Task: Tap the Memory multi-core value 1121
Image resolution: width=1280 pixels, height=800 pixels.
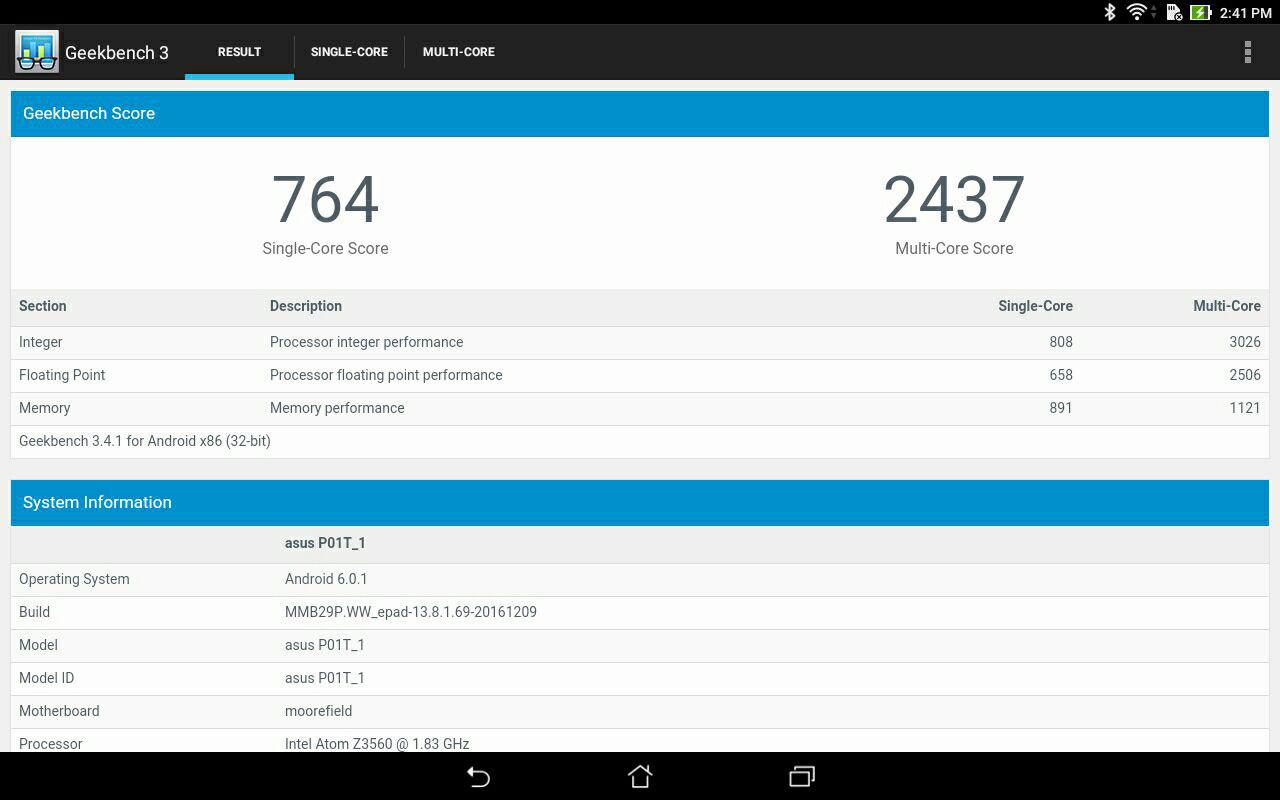Action: 1245,408
